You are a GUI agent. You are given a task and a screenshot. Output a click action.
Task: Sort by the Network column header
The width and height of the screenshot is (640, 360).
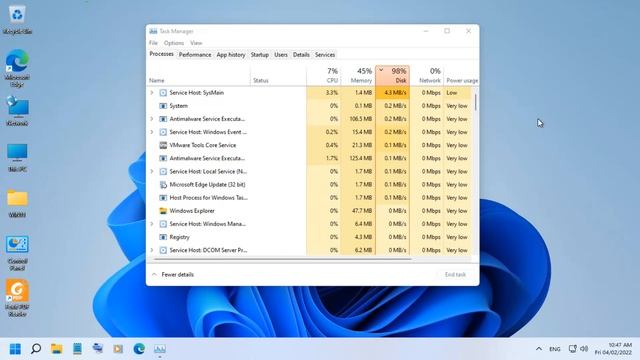(427, 76)
